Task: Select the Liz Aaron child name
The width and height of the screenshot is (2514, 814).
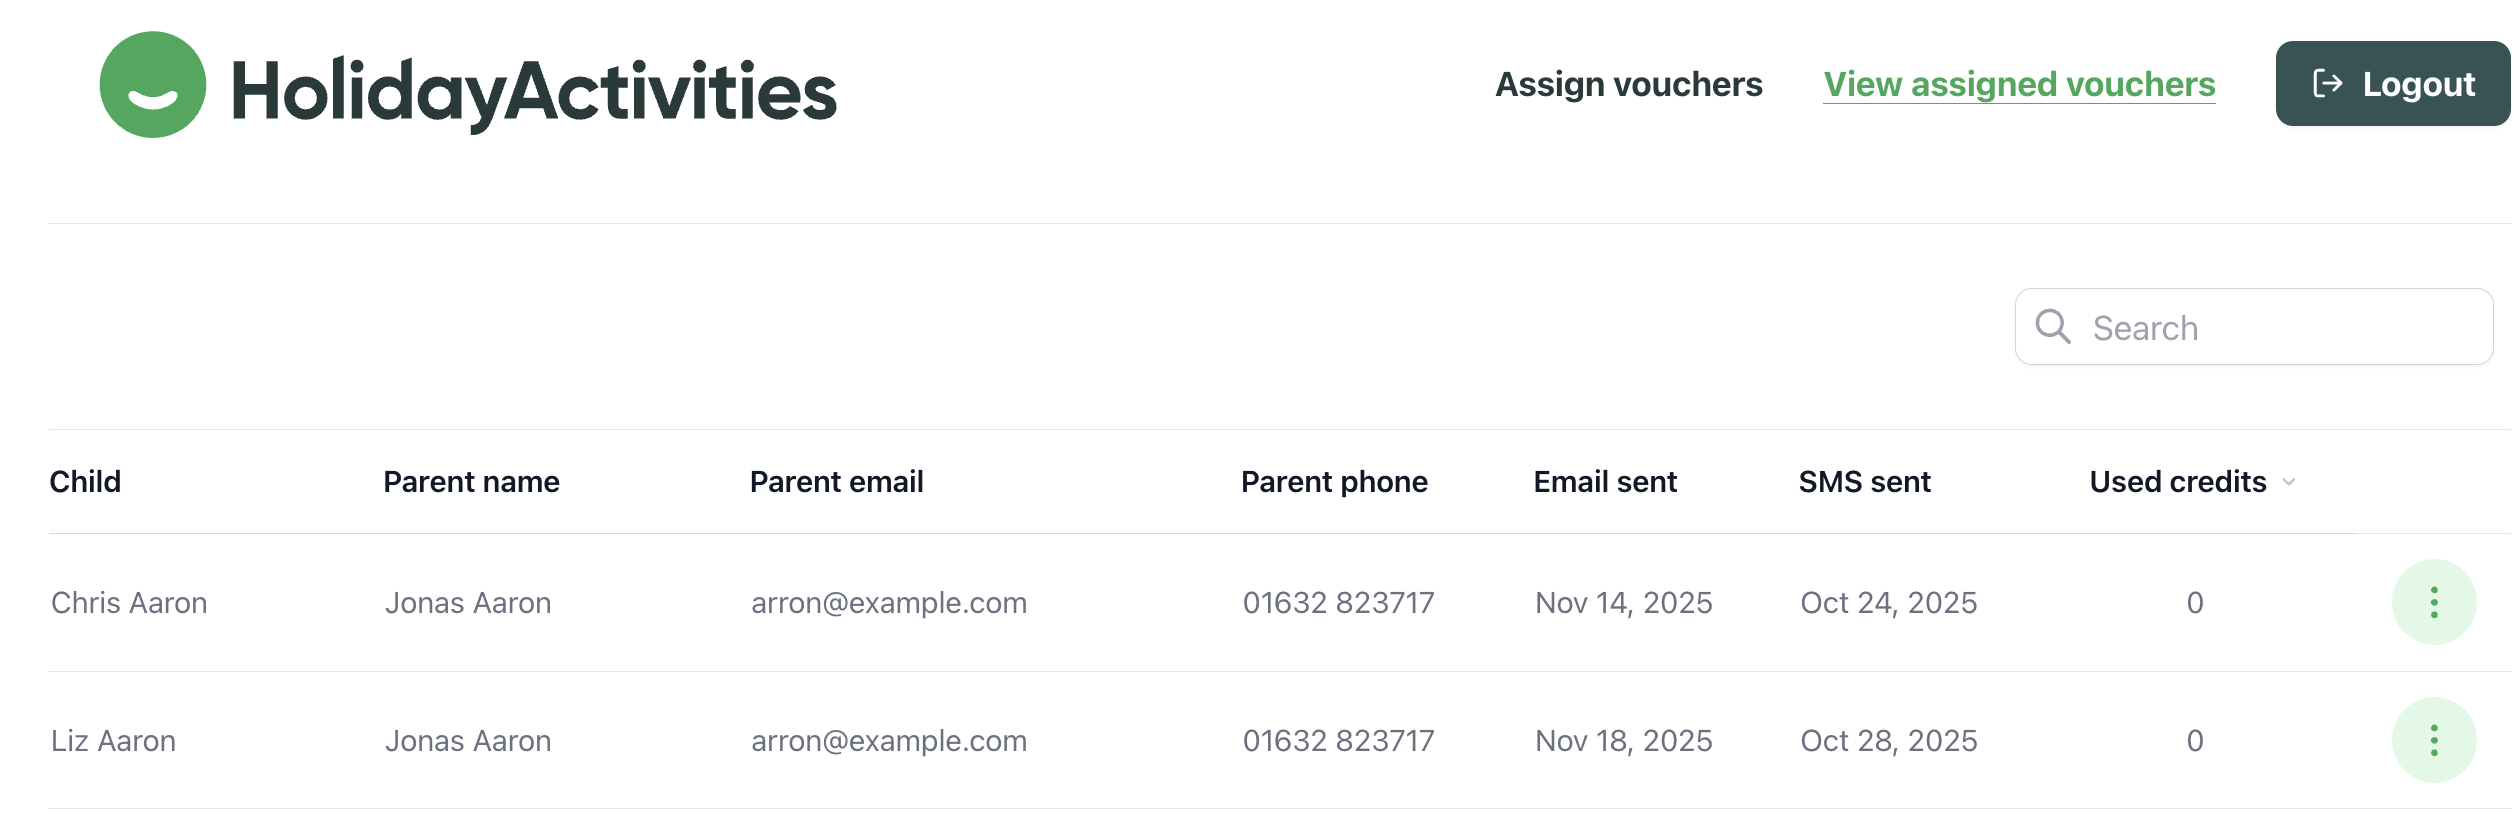Action: click(x=113, y=741)
